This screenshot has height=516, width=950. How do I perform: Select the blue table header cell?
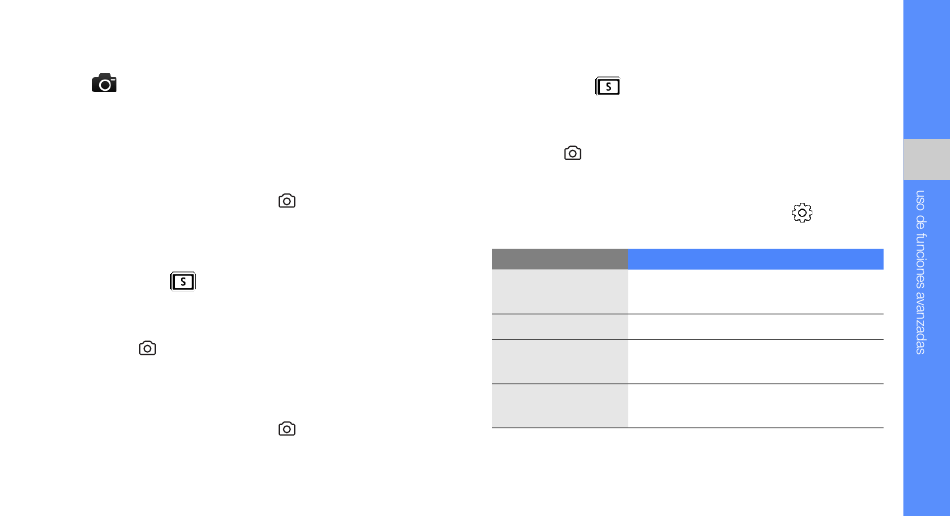(756, 259)
